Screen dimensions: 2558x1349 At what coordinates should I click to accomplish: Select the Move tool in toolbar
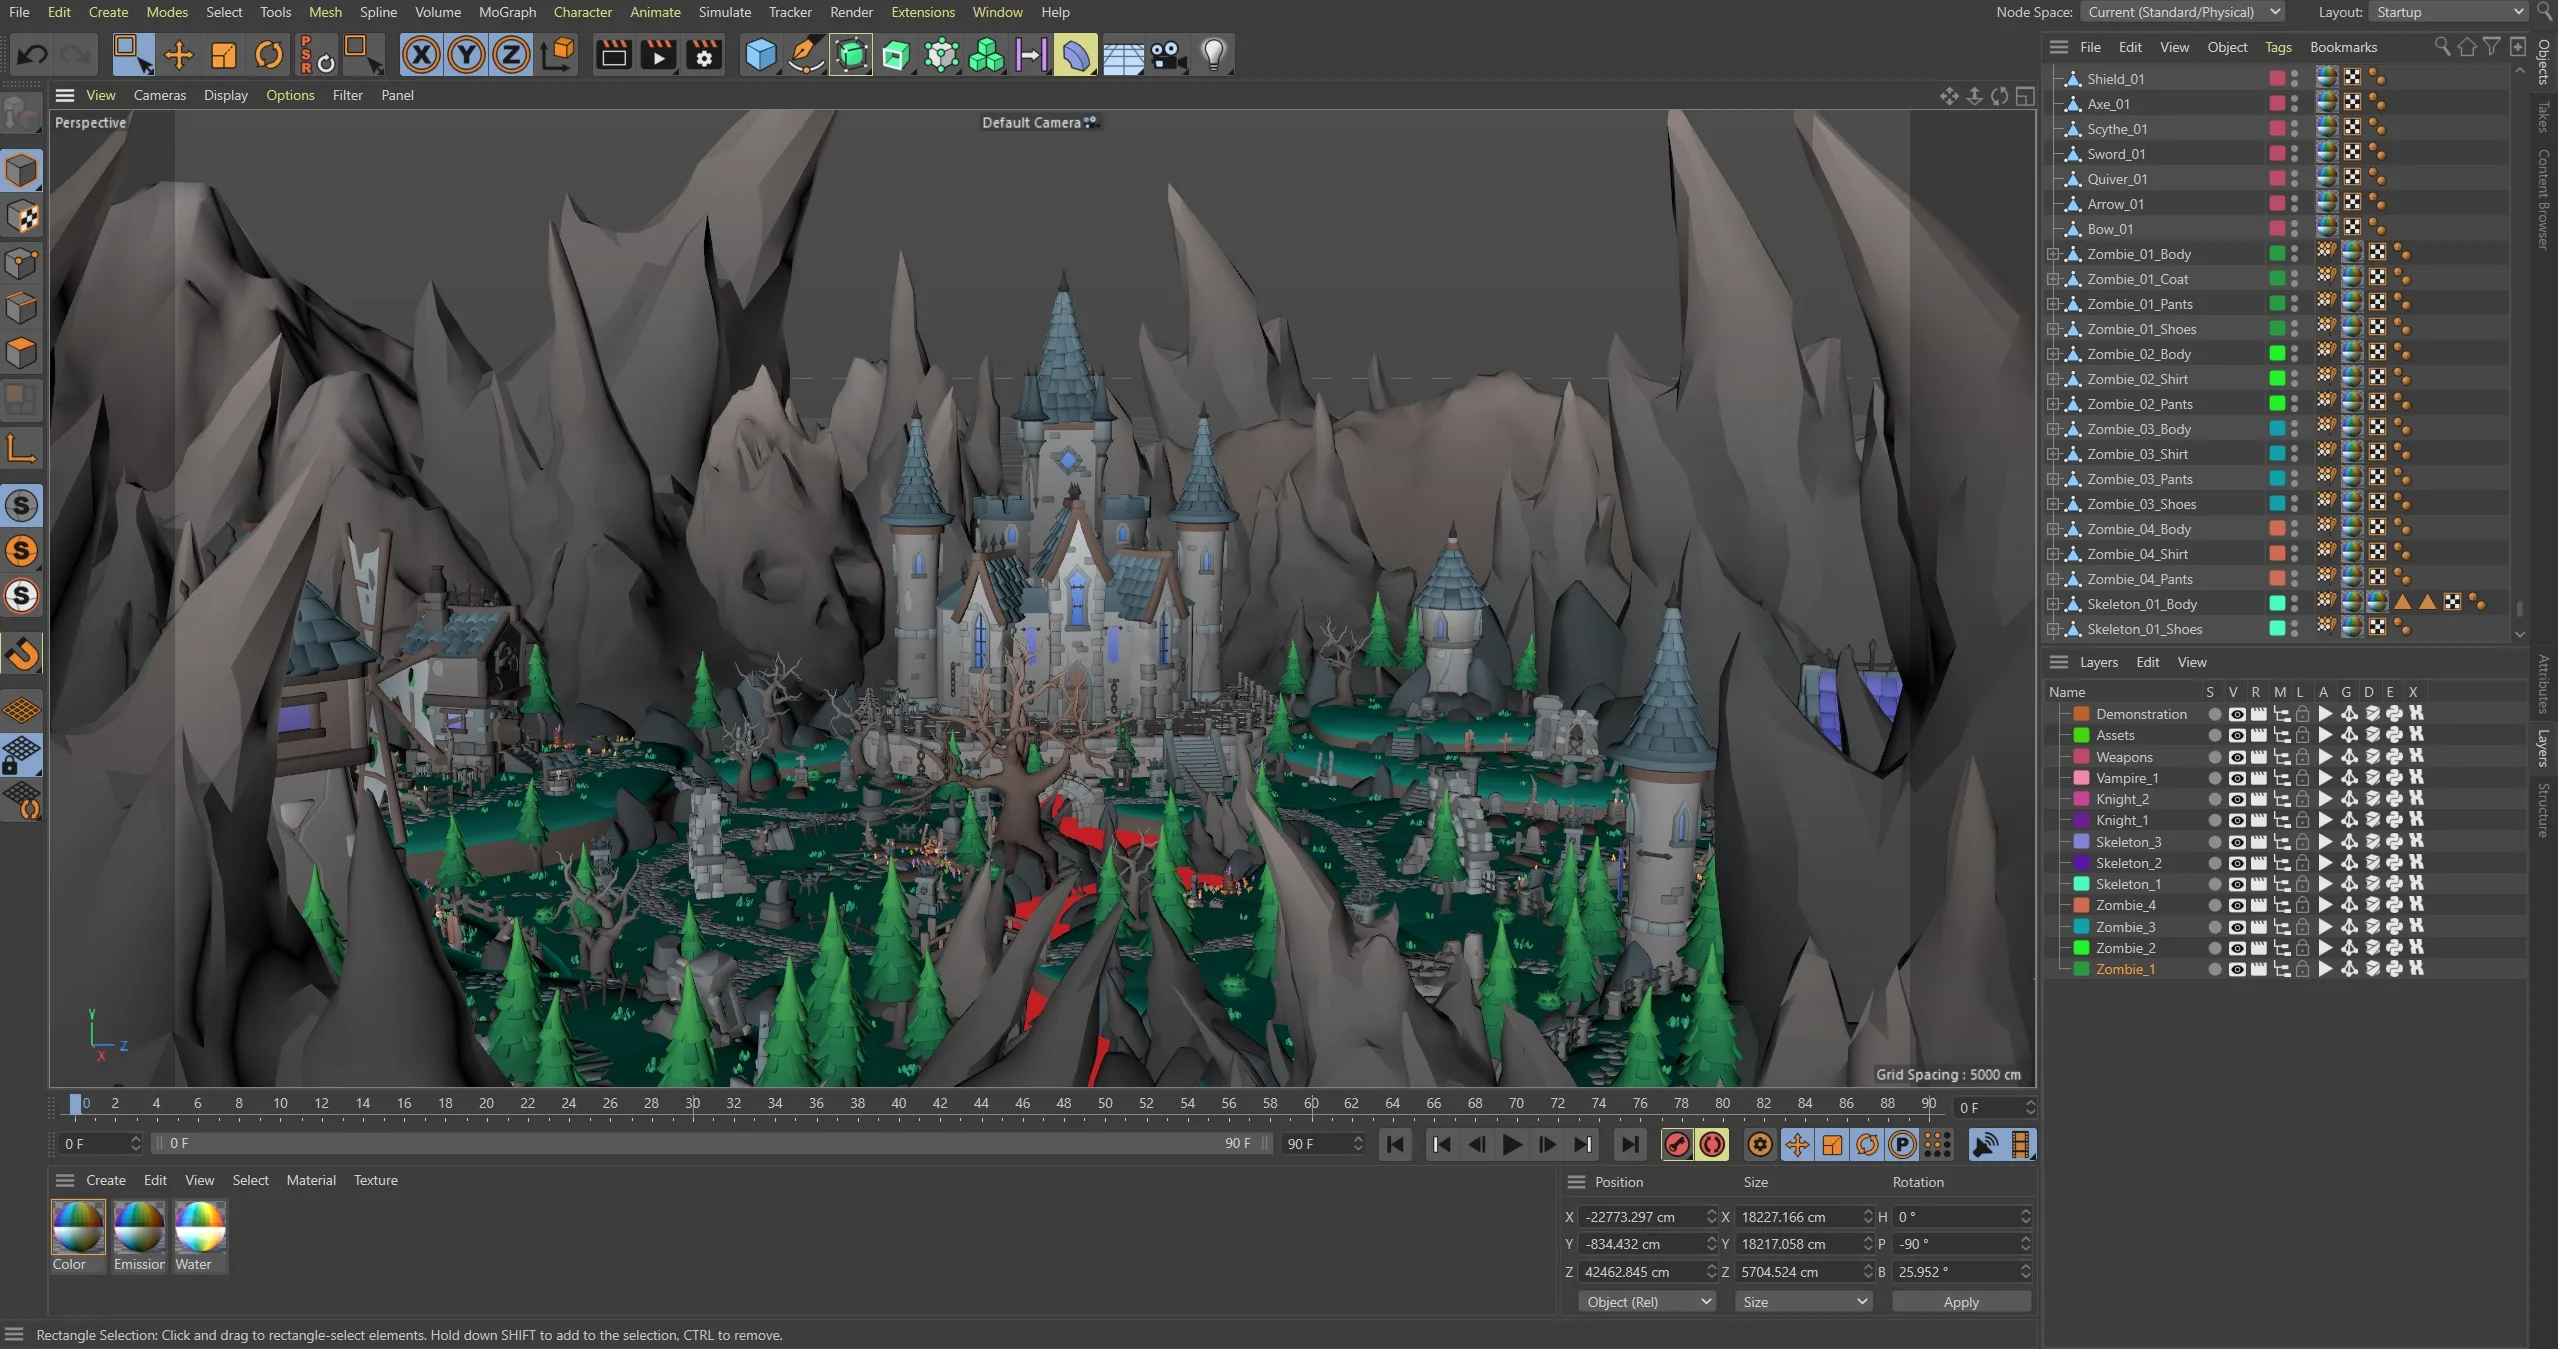pyautogui.click(x=178, y=55)
